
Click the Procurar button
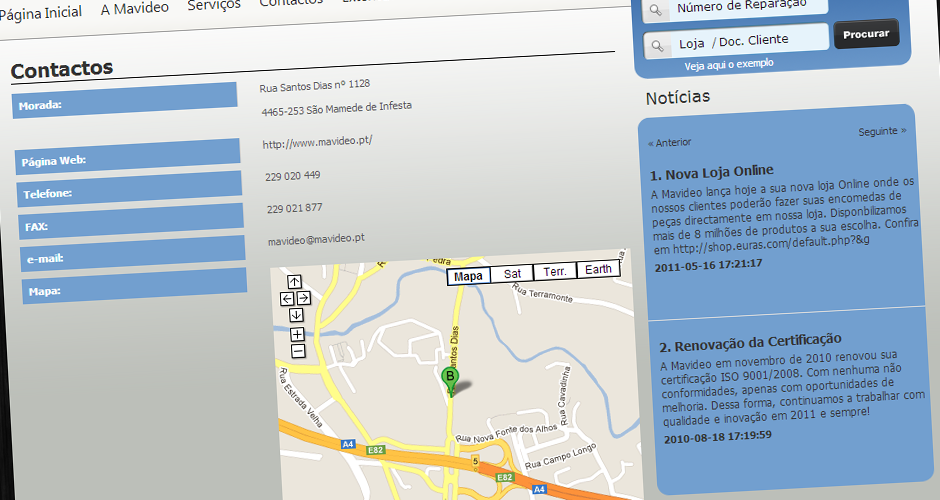[x=866, y=34]
